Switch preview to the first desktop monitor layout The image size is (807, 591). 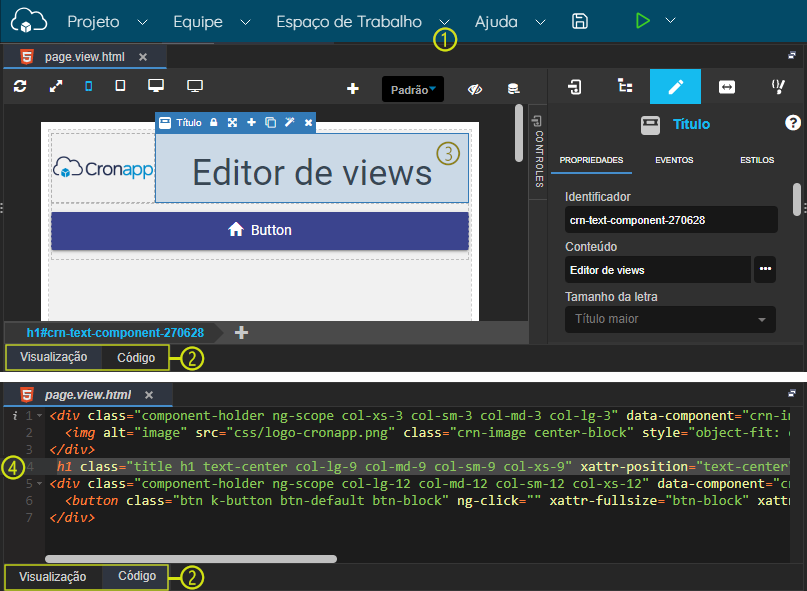[156, 85]
